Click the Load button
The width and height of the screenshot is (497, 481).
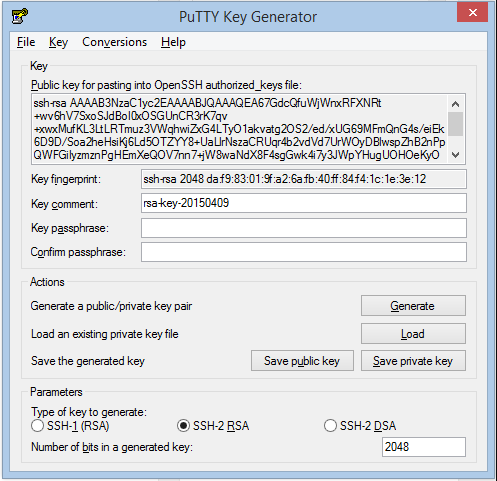tap(413, 333)
